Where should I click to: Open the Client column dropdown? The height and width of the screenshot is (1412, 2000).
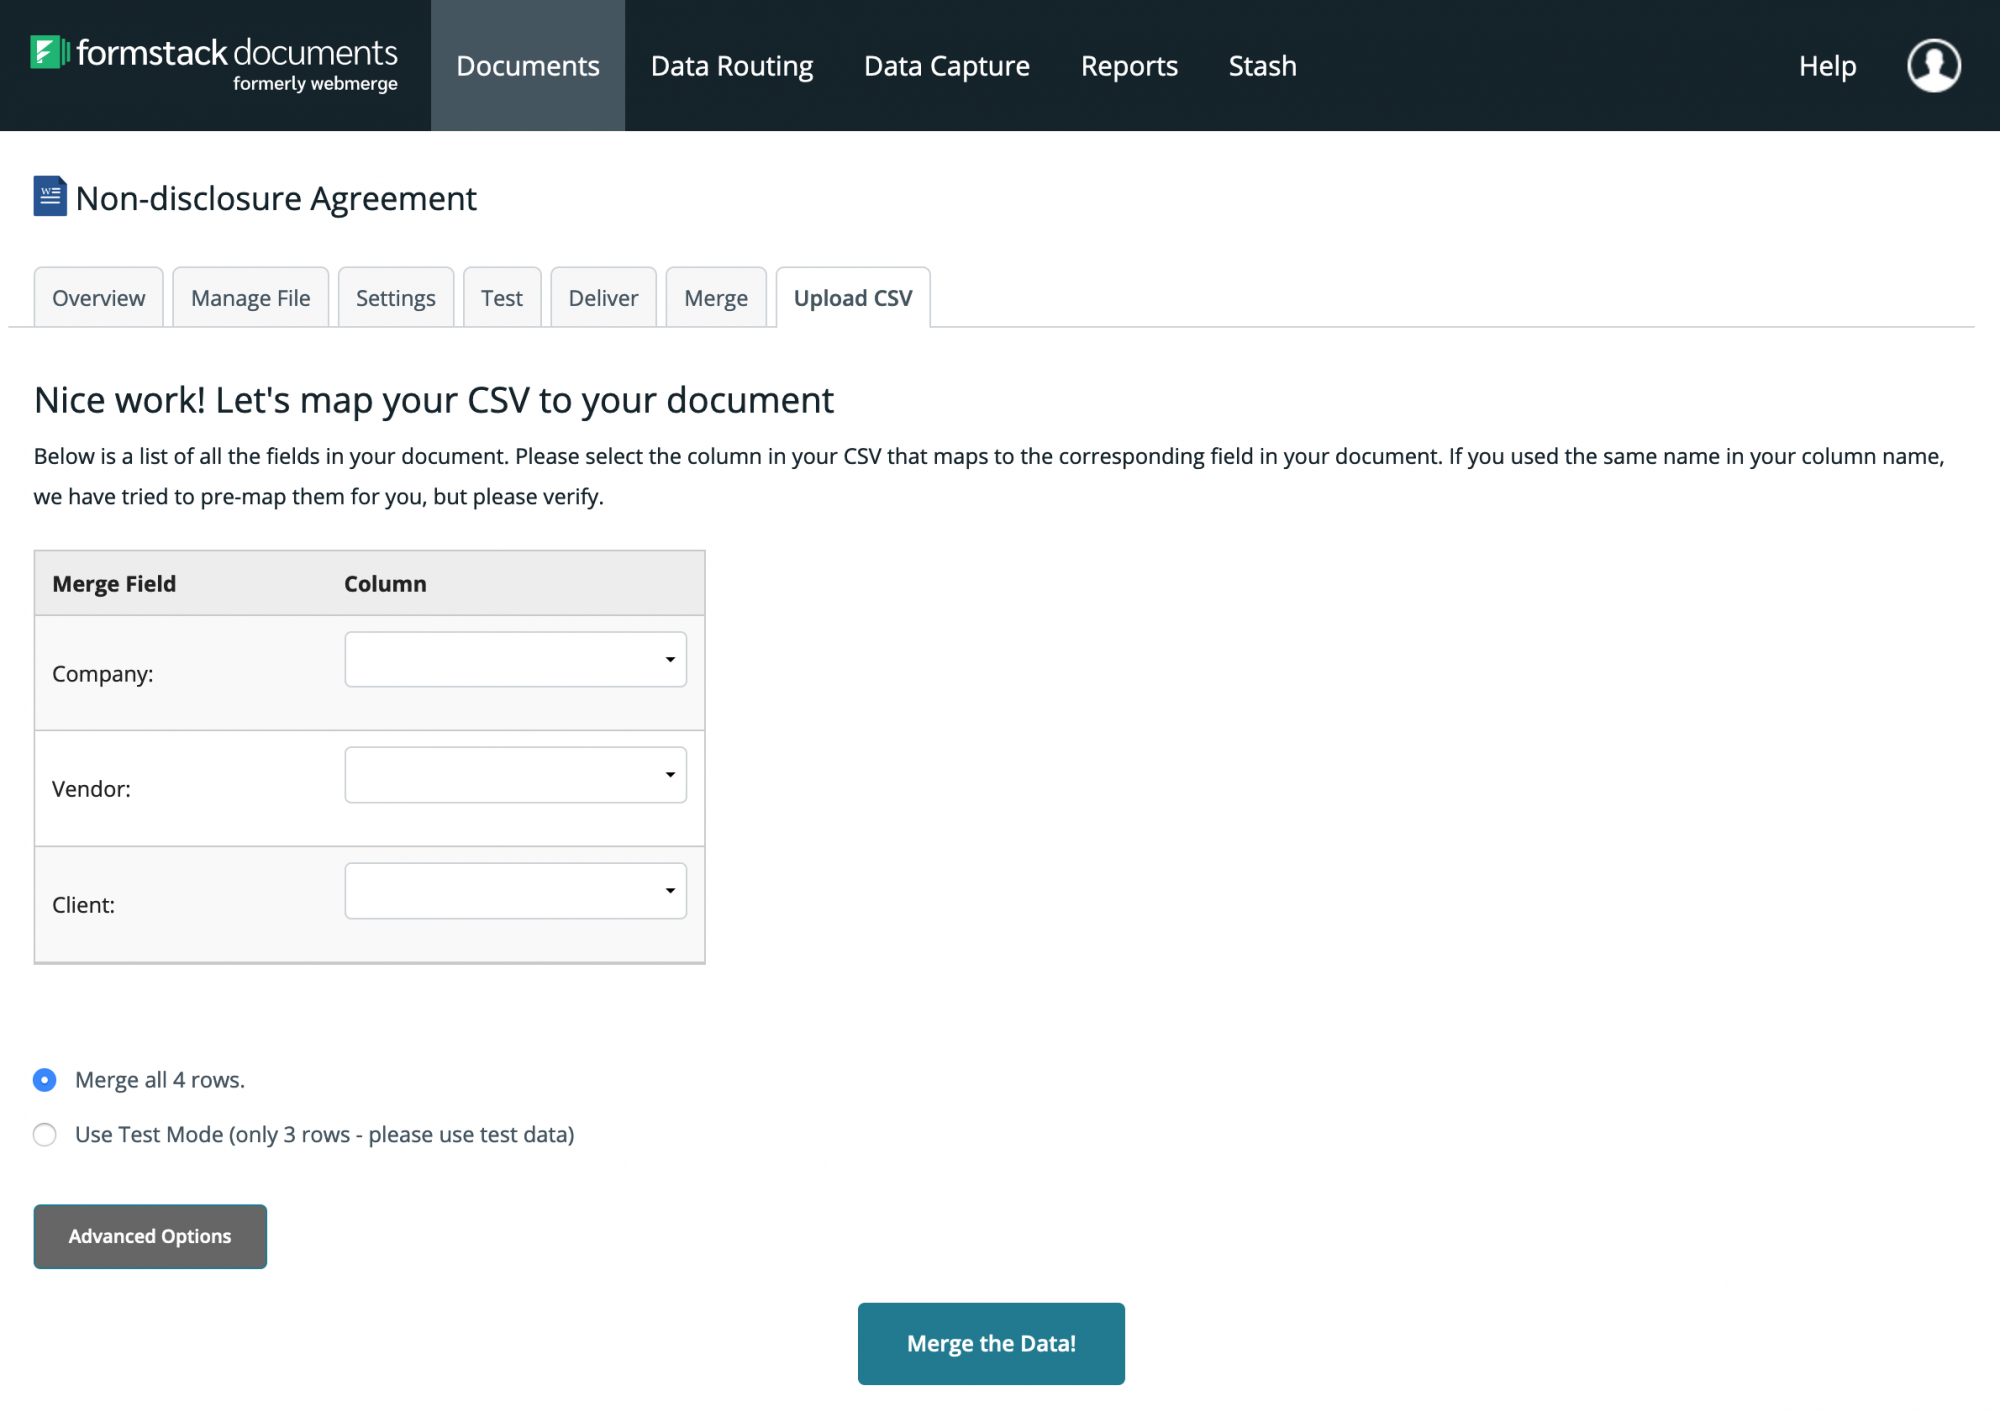pos(515,891)
